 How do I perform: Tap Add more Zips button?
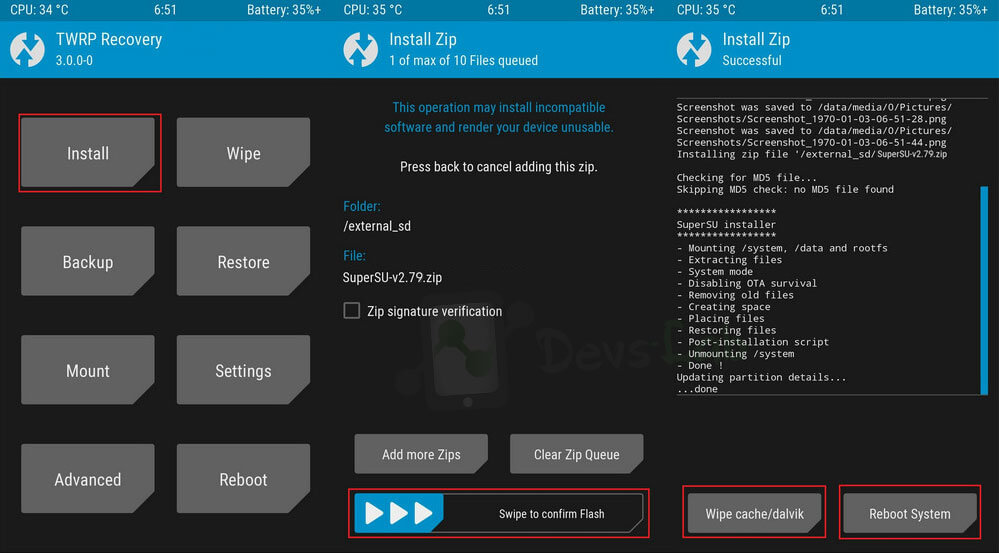pos(421,454)
